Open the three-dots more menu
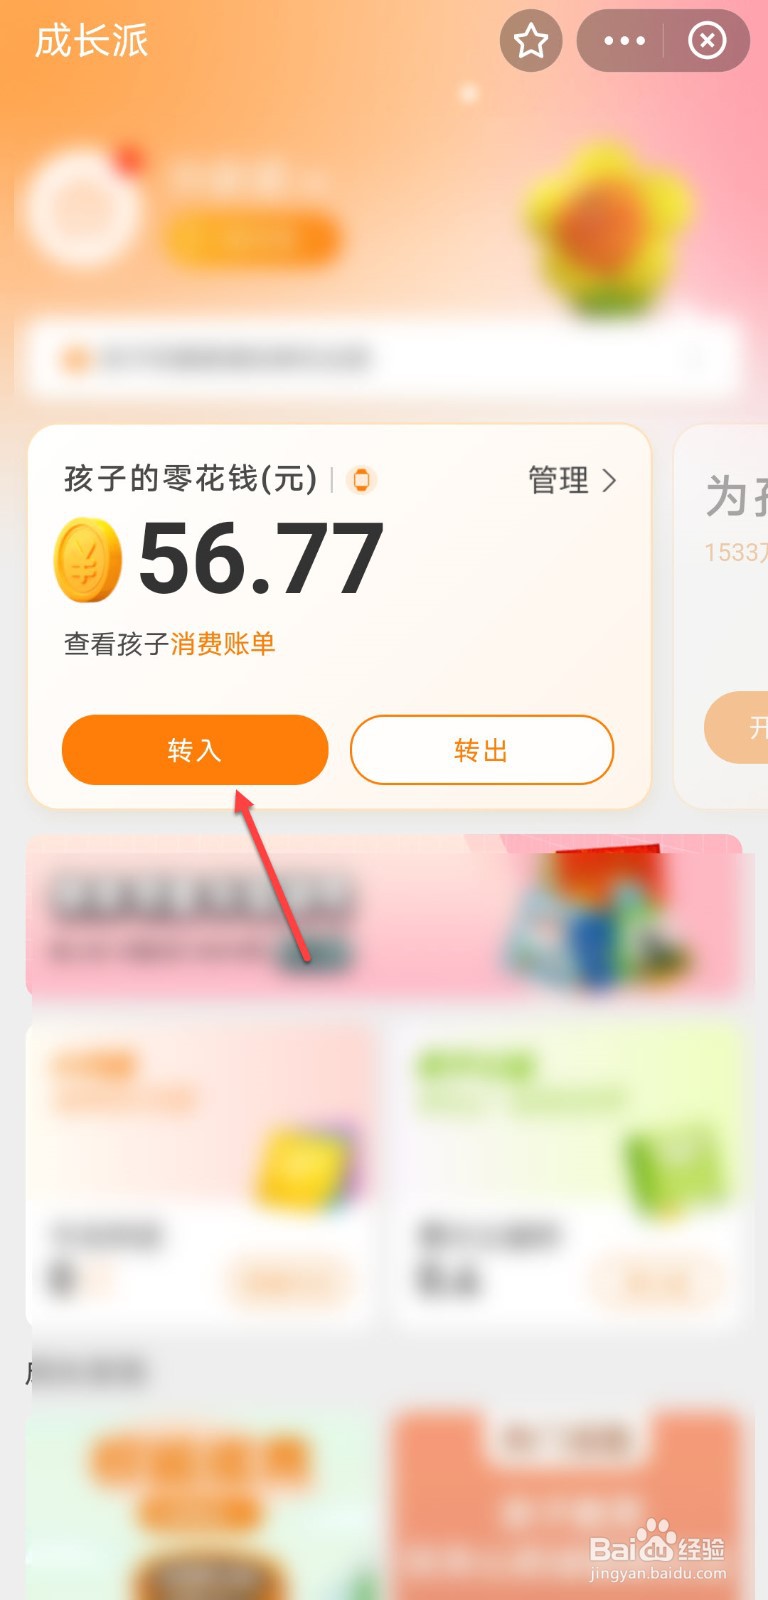Screen dimensions: 768x1600 [624, 41]
